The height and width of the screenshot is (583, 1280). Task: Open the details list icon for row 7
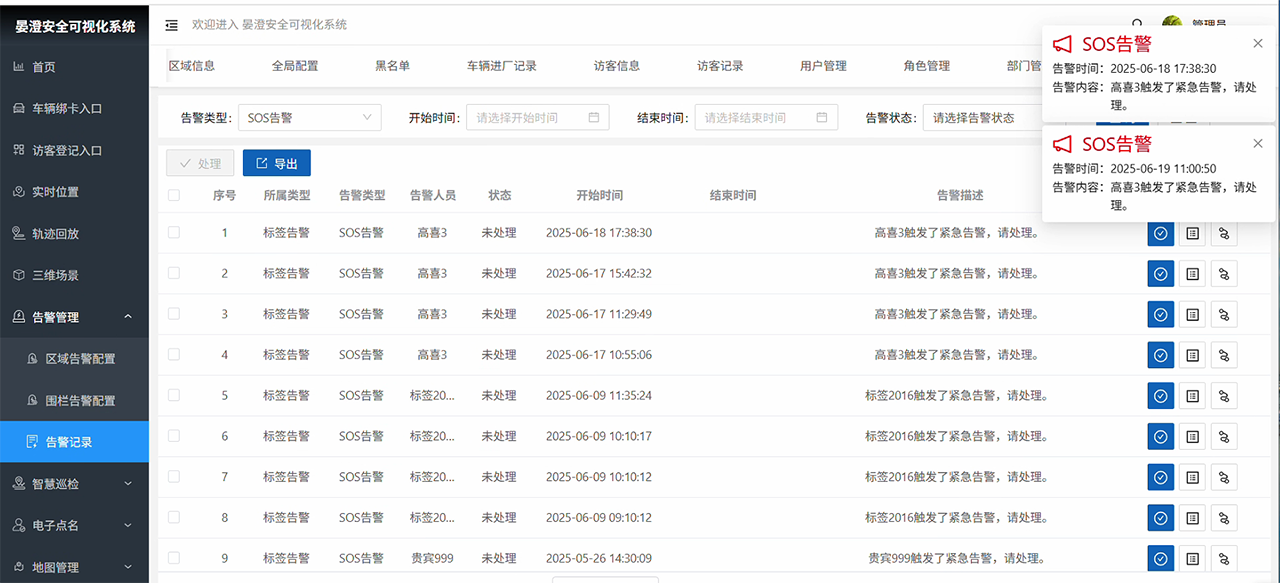coord(1192,477)
